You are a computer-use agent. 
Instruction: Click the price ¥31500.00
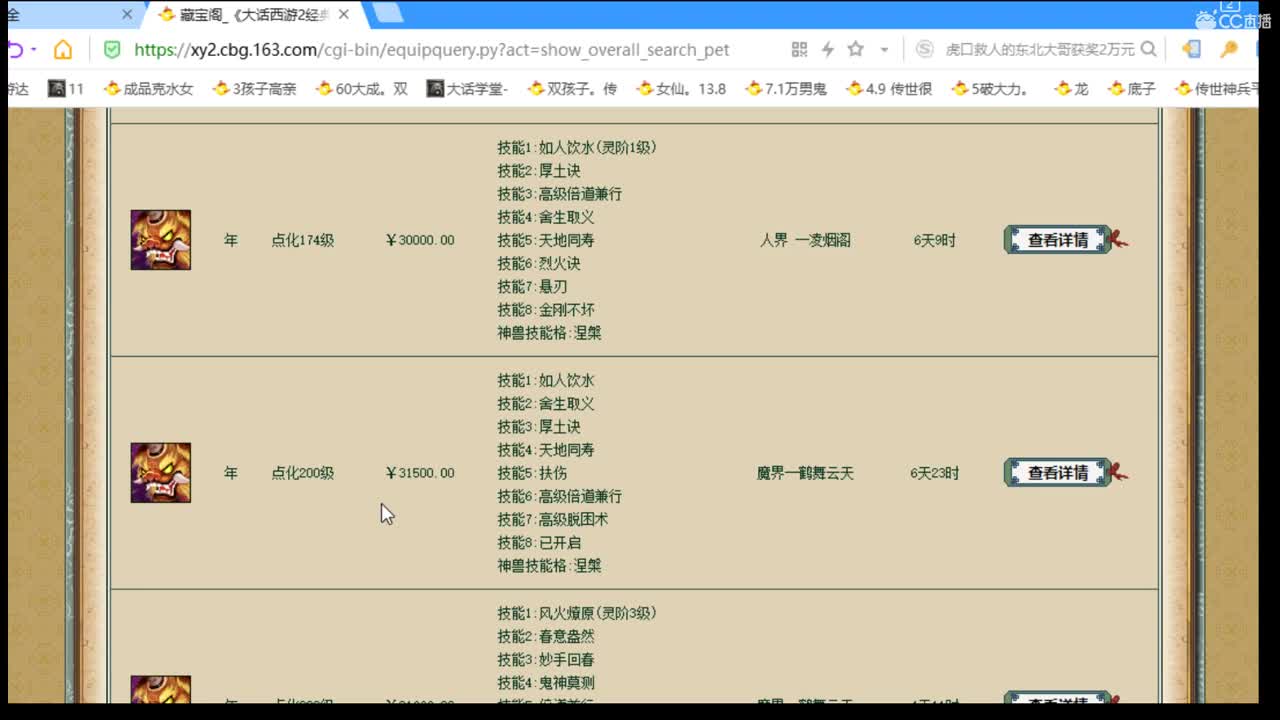tap(420, 473)
